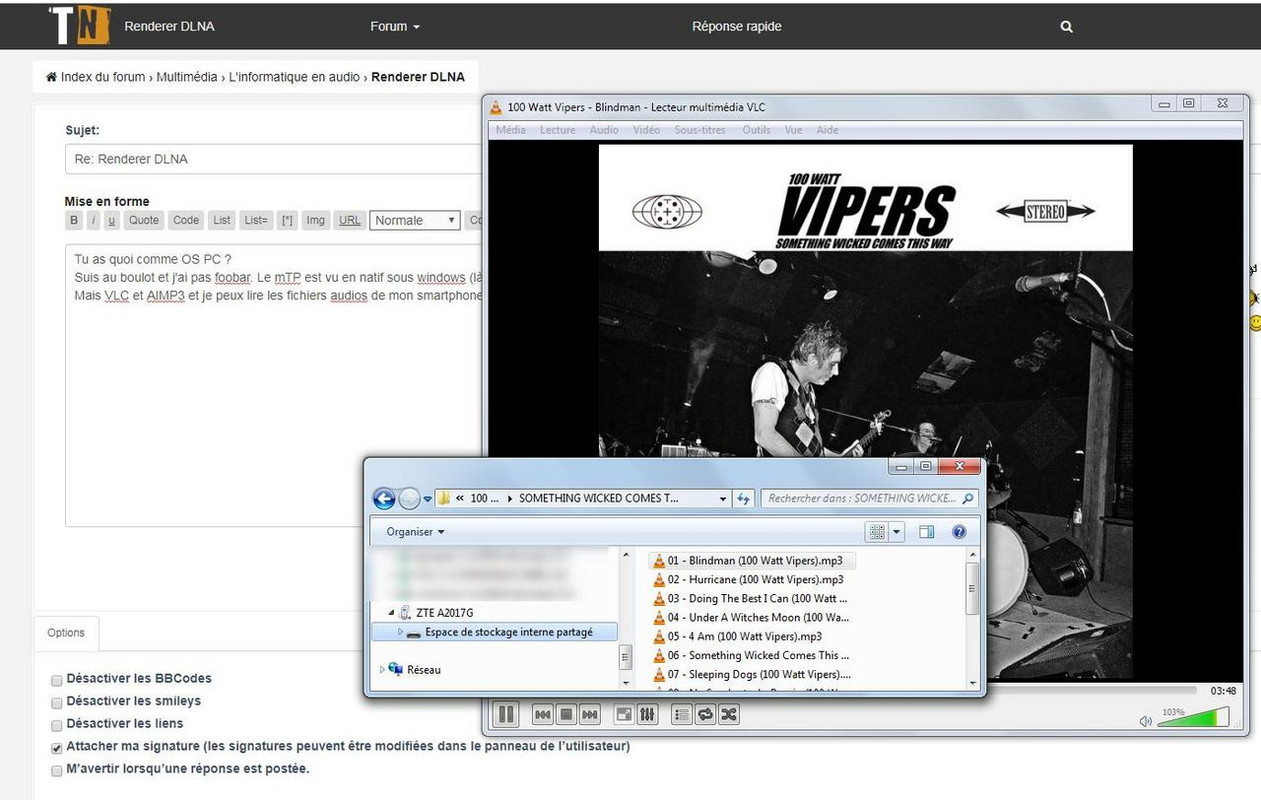The width and height of the screenshot is (1261, 800).
Task: Insert a Code BBCode tag
Action: (x=186, y=220)
